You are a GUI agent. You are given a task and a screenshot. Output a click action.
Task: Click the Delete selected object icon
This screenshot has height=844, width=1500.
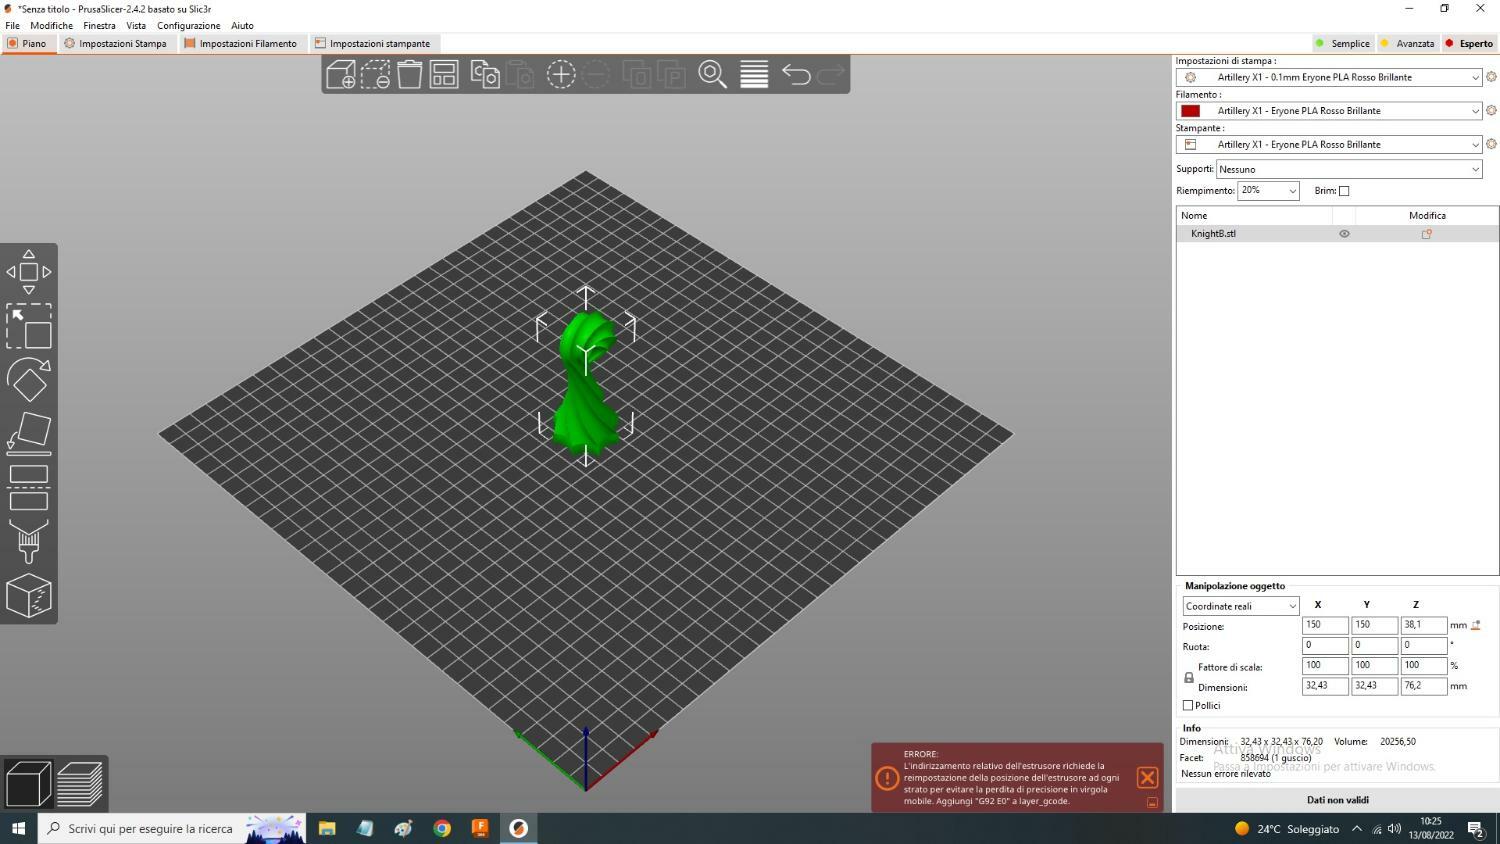pos(375,74)
